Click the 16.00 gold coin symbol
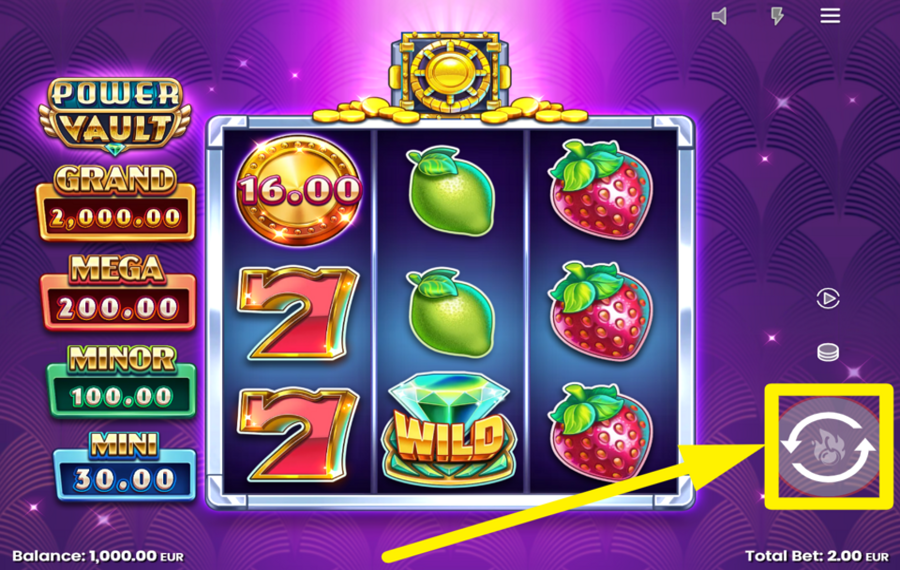 [298, 189]
